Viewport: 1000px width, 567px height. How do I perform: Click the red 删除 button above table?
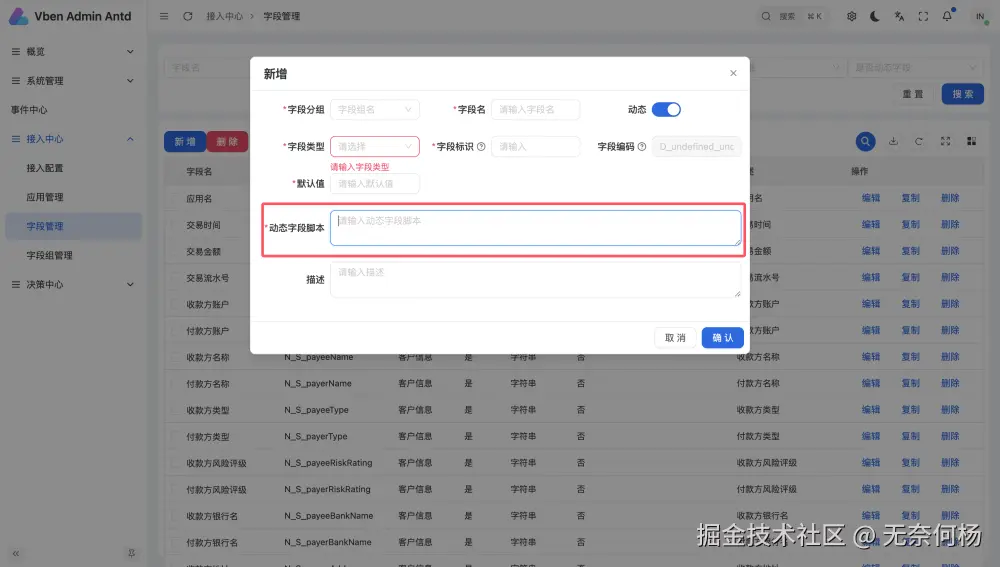click(227, 142)
